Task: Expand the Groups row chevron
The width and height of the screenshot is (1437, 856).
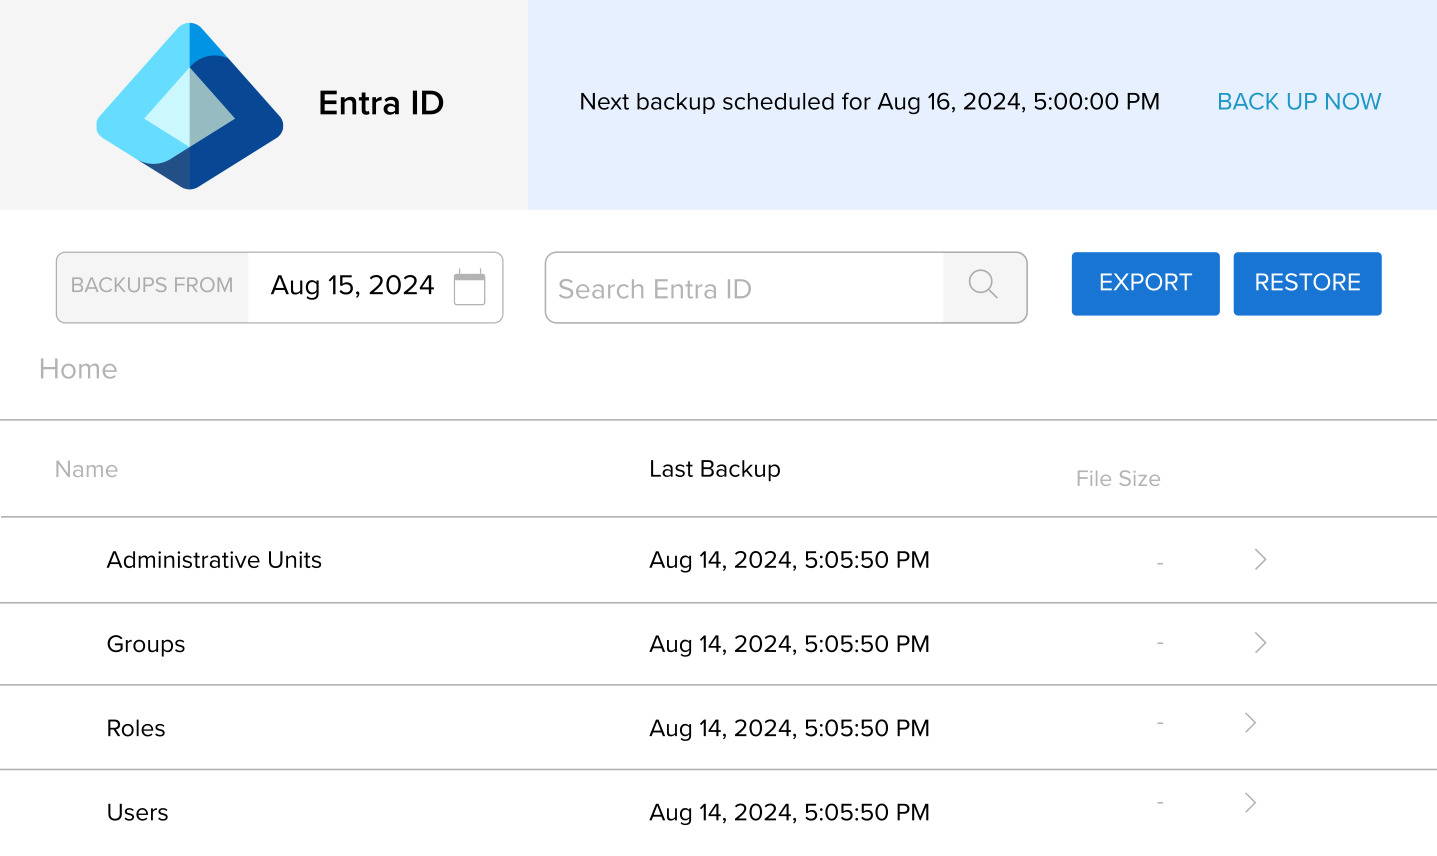Action: pos(1260,642)
